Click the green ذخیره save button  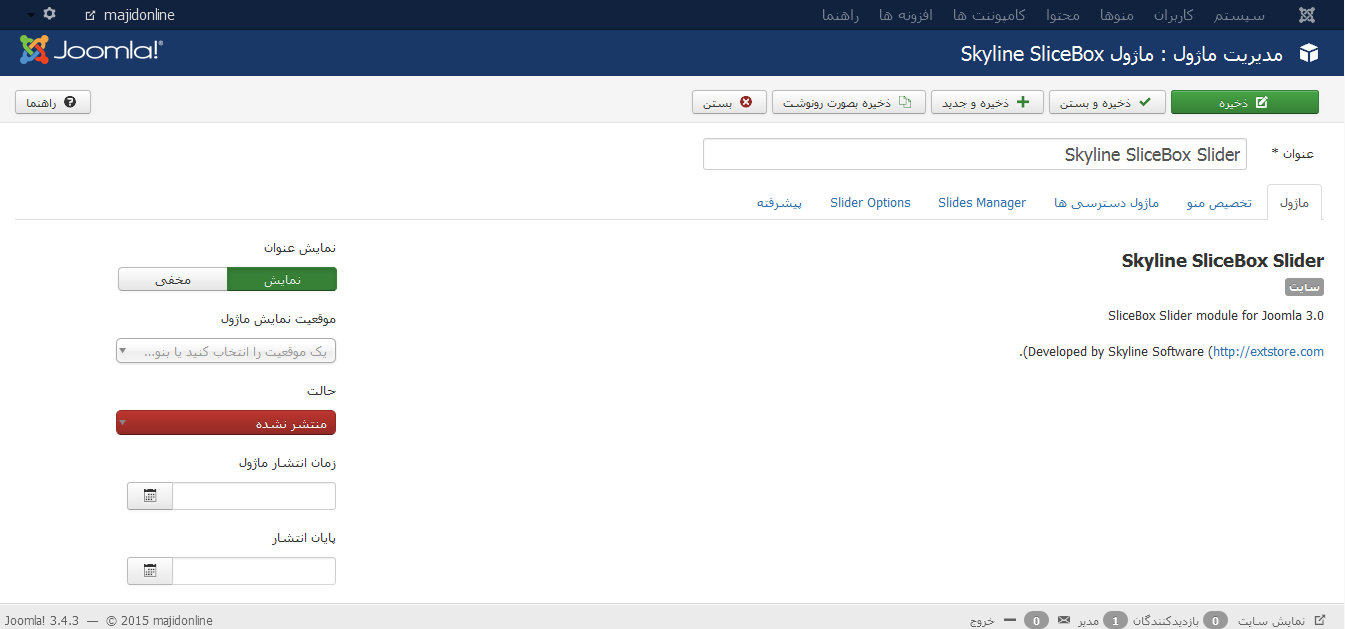tap(1245, 102)
